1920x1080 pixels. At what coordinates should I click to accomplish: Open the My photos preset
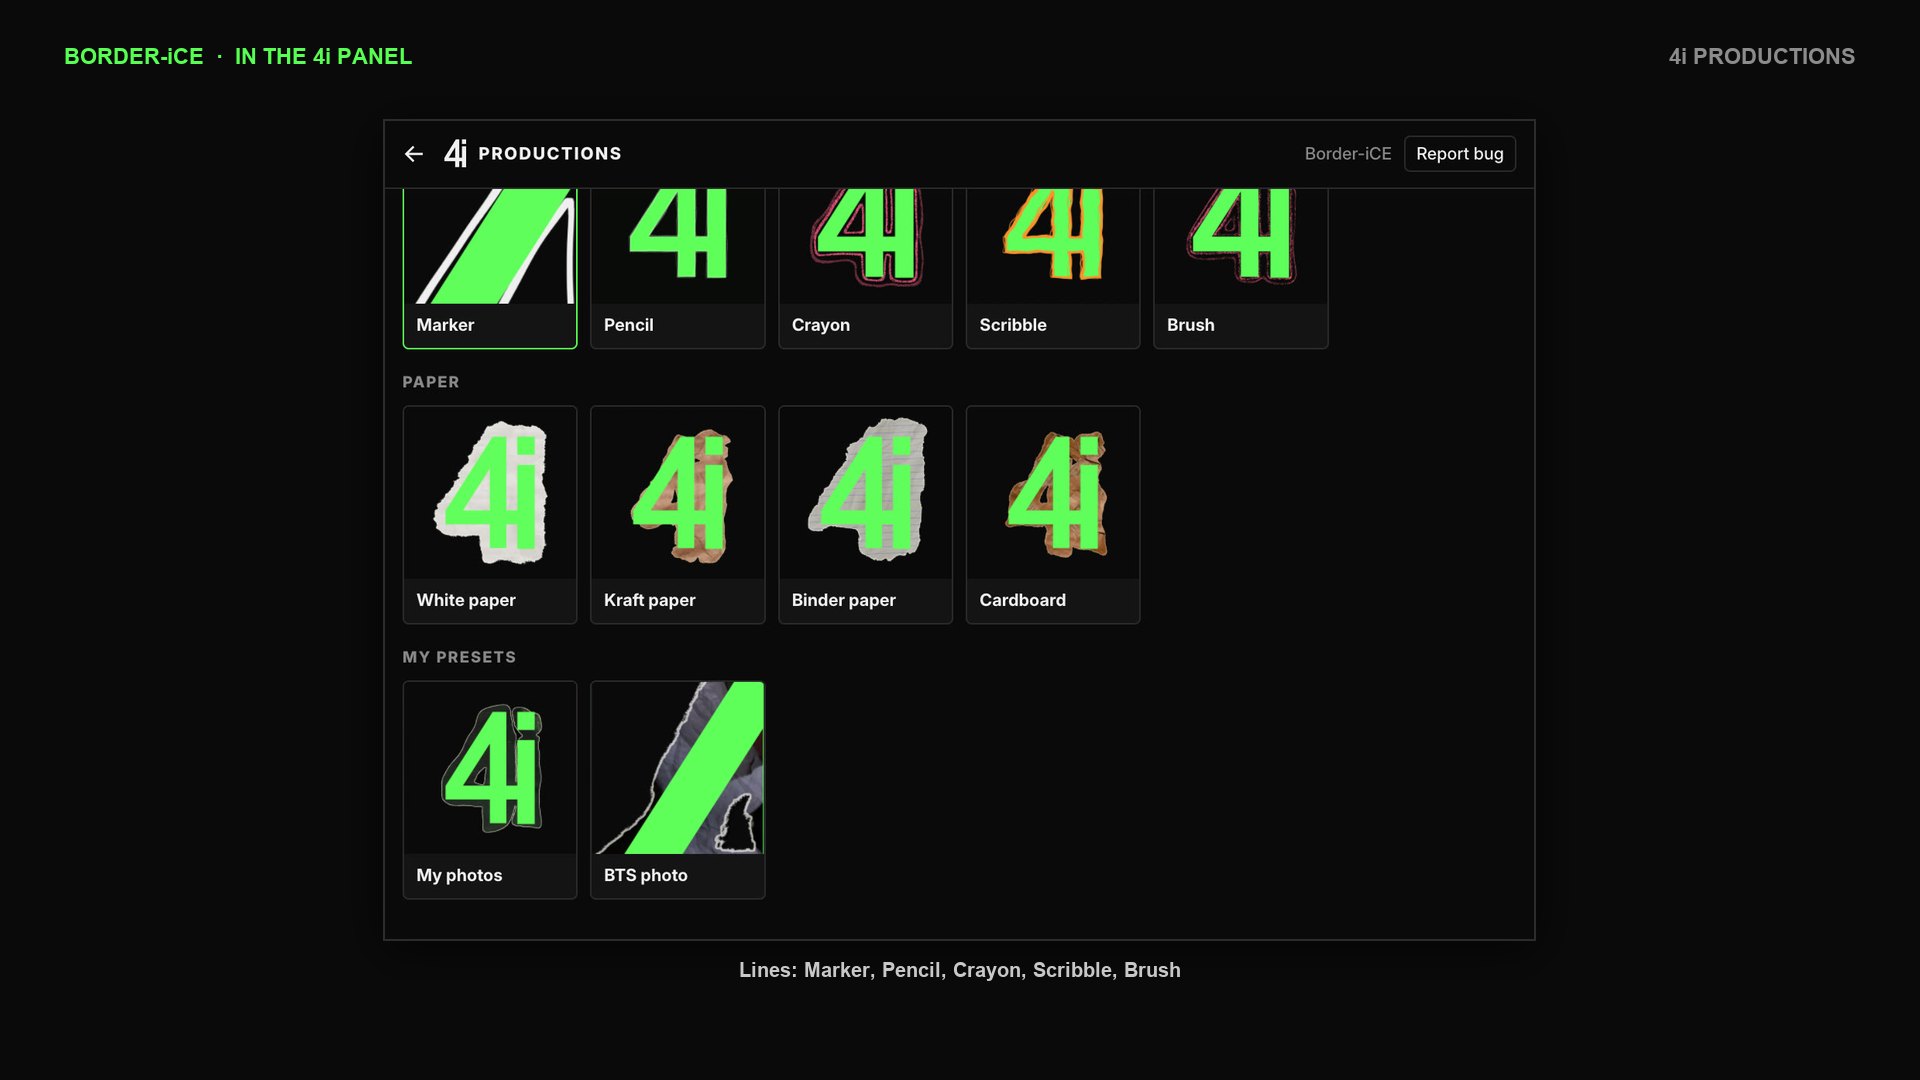click(x=490, y=790)
